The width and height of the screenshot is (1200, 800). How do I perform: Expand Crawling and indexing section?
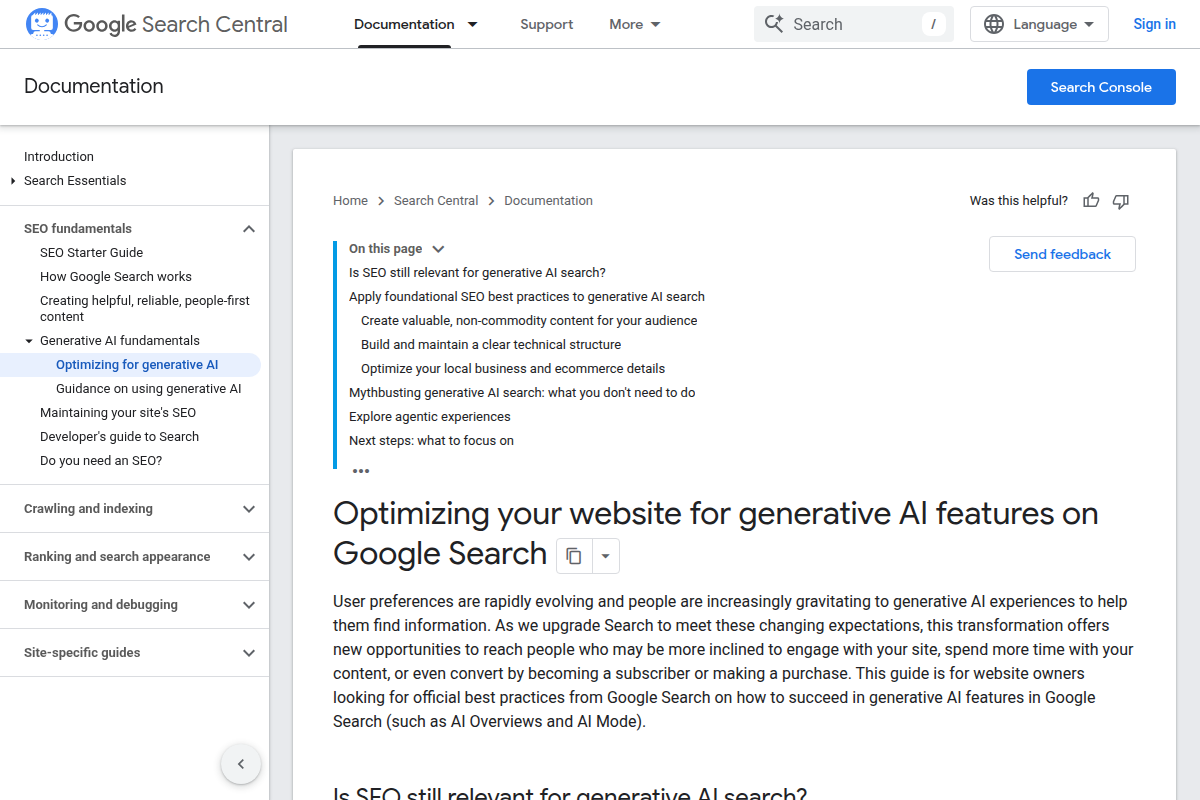pos(249,509)
